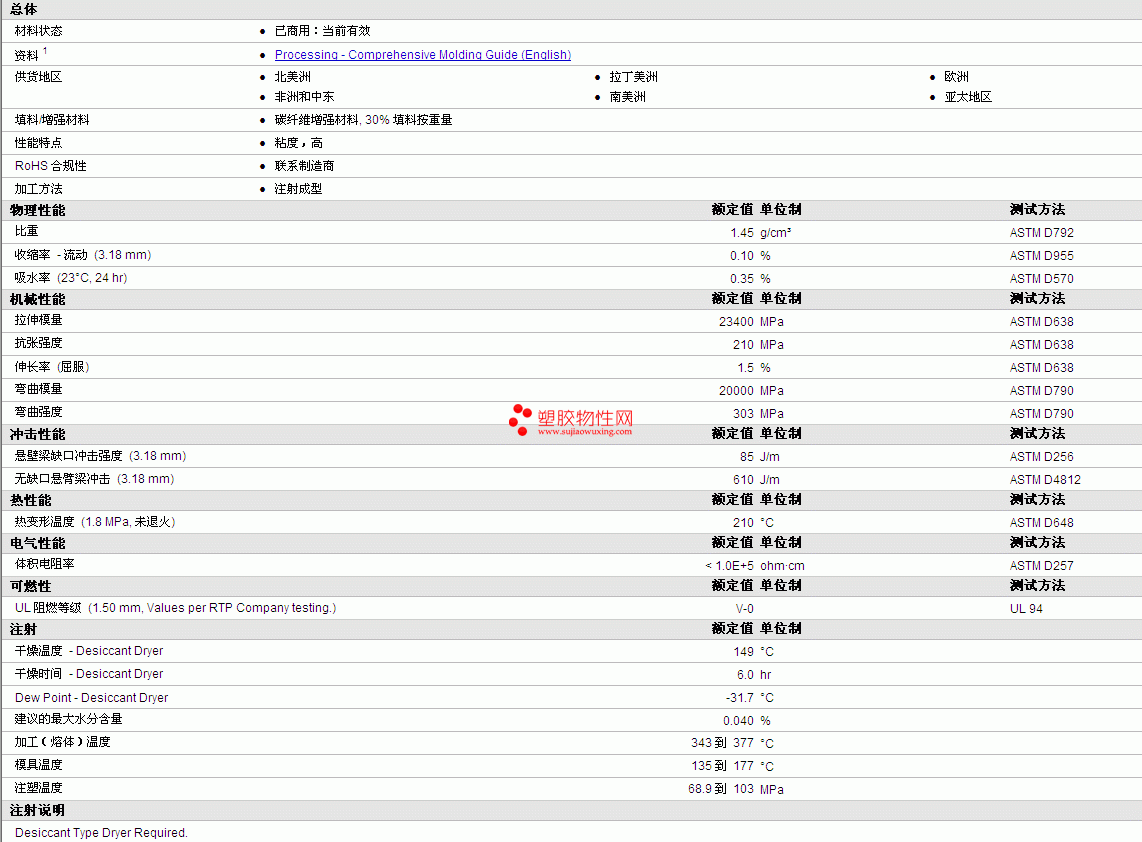Image resolution: width=1142 pixels, height=842 pixels.
Task: Select V-0 flammability rating
Action: coord(744,609)
